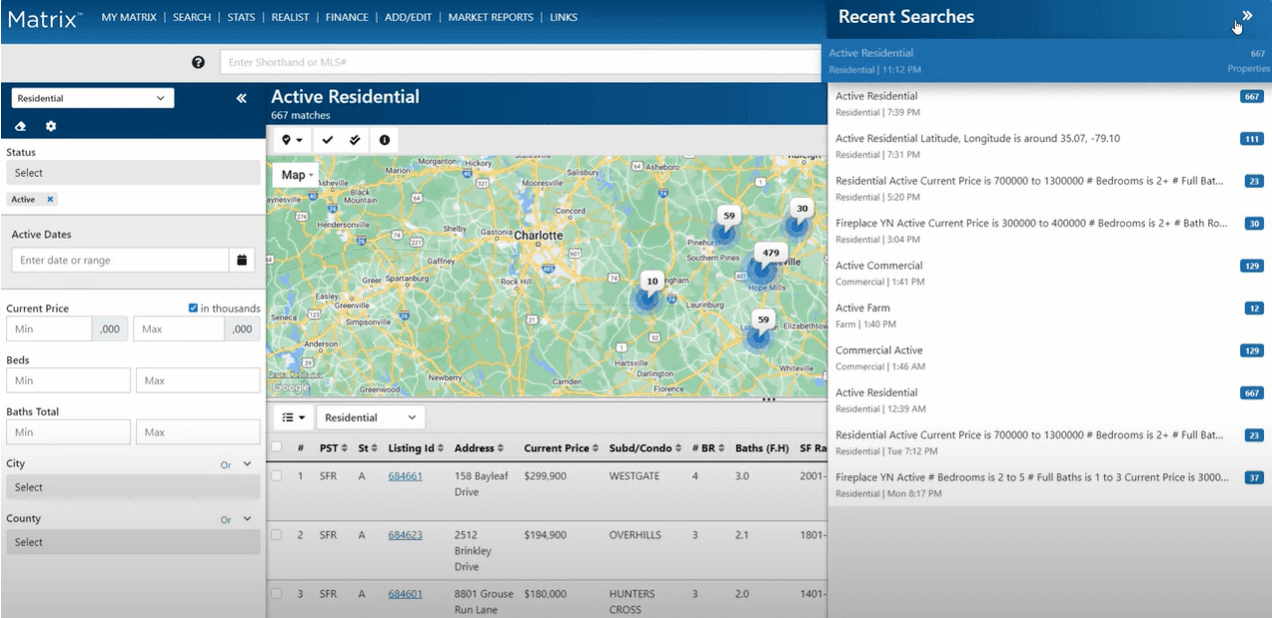Check the checkbox for listing 684661
The width and height of the screenshot is (1272, 618).
pyautogui.click(x=277, y=476)
